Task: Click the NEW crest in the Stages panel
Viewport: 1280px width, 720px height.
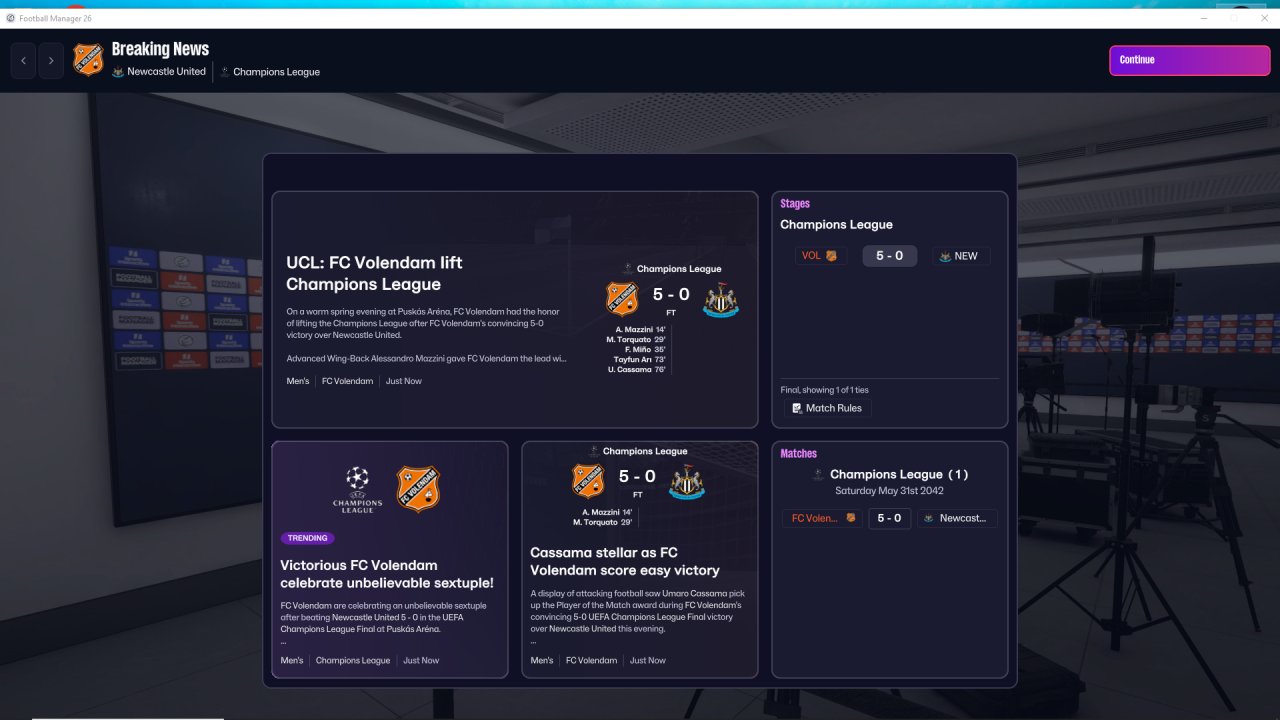Action: [x=945, y=256]
